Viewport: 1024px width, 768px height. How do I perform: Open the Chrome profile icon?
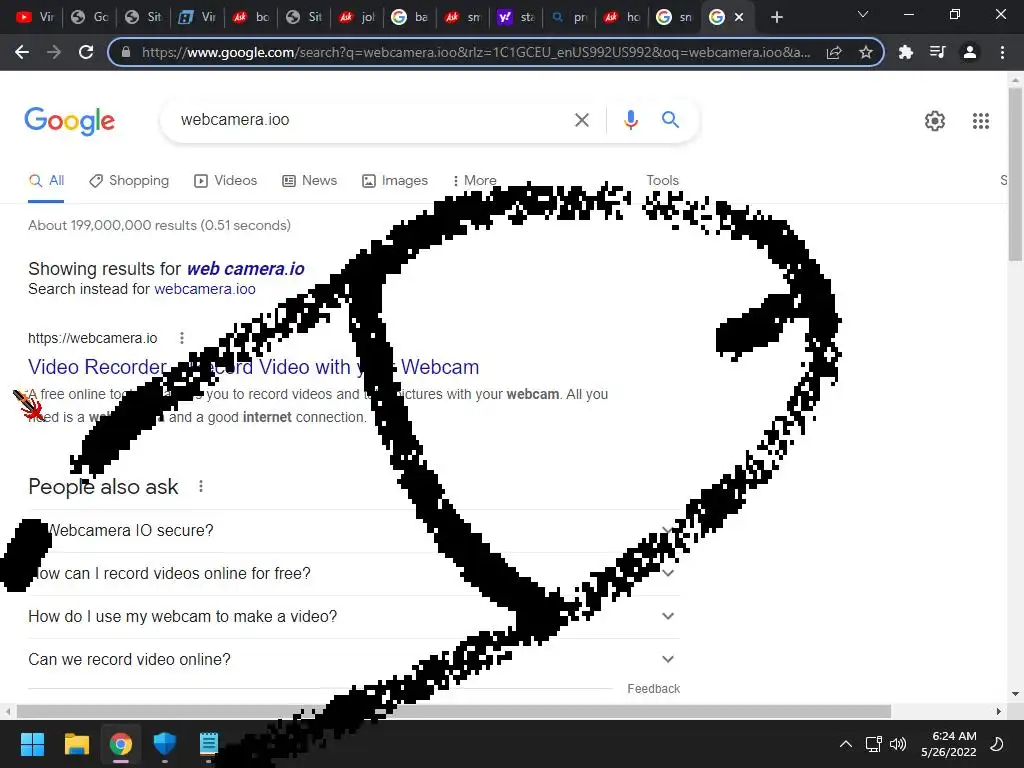click(970, 52)
